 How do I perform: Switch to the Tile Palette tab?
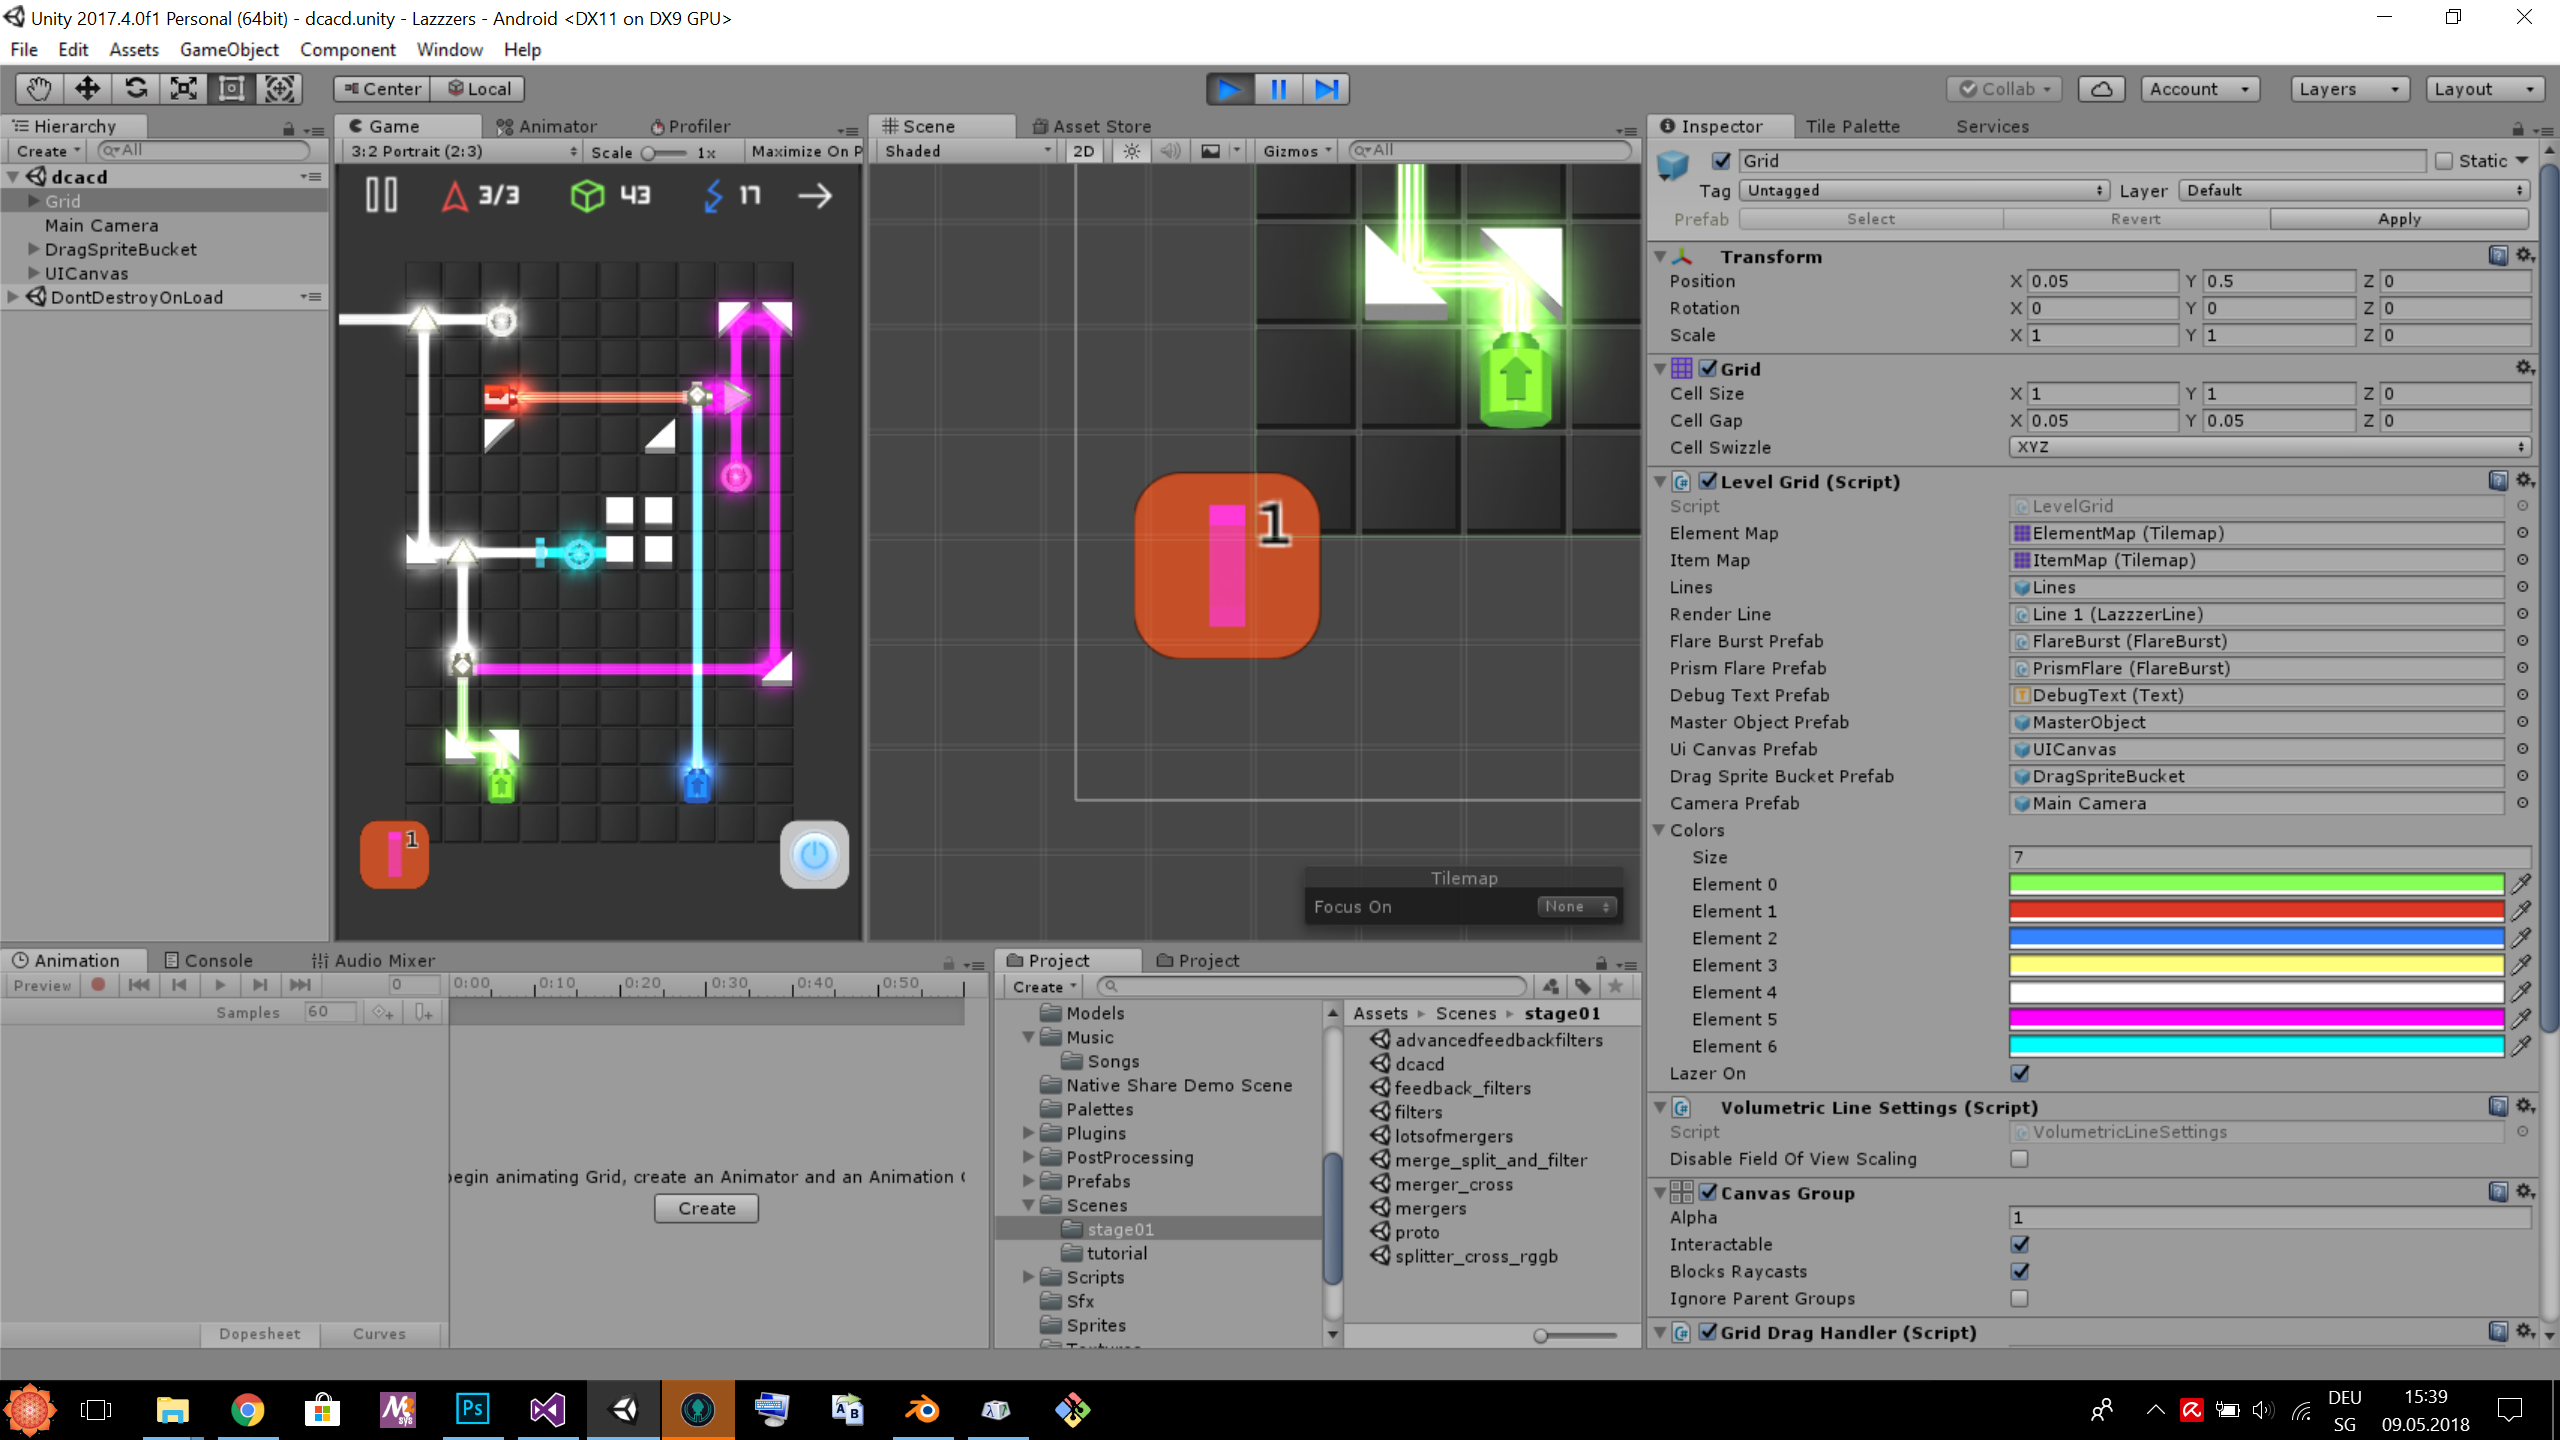(x=1852, y=126)
